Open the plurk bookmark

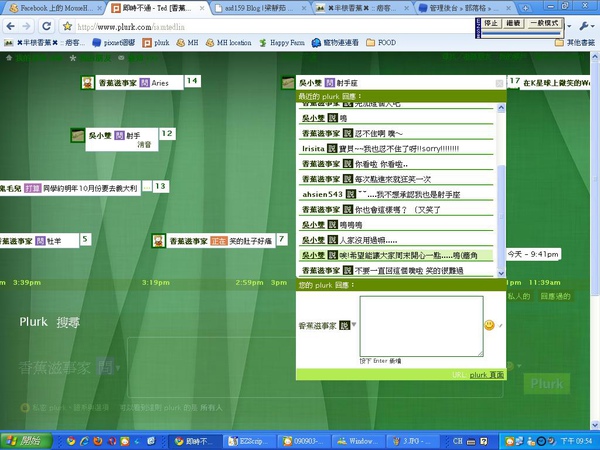(x=156, y=42)
